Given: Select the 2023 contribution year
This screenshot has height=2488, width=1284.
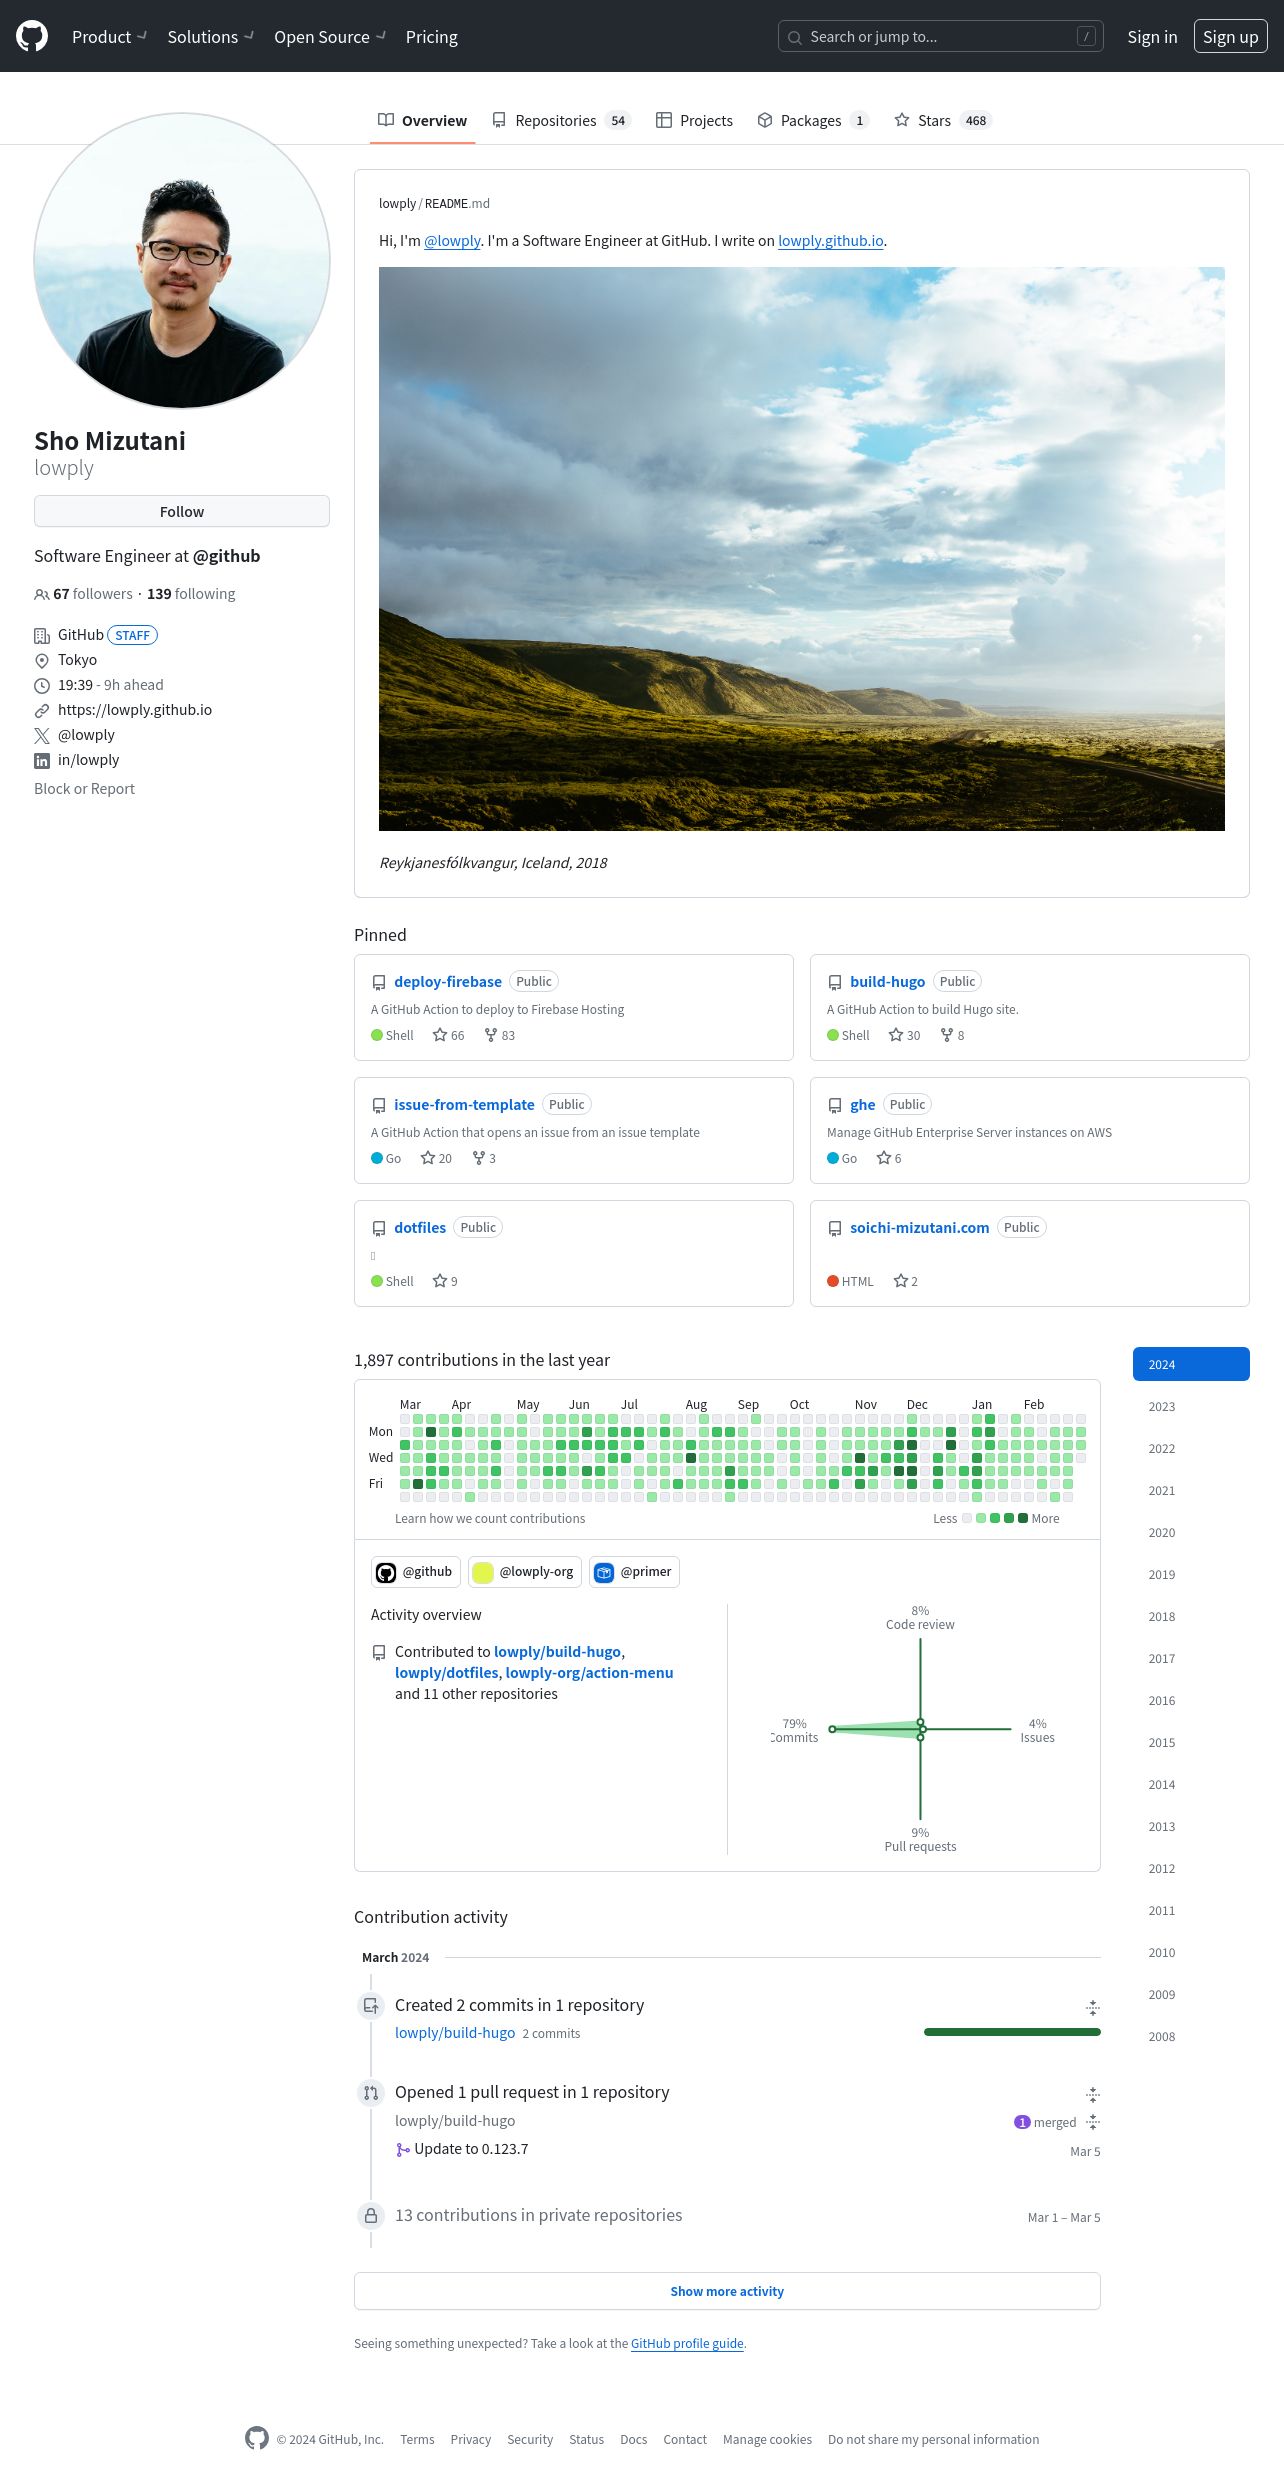Looking at the screenshot, I should (1191, 1406).
